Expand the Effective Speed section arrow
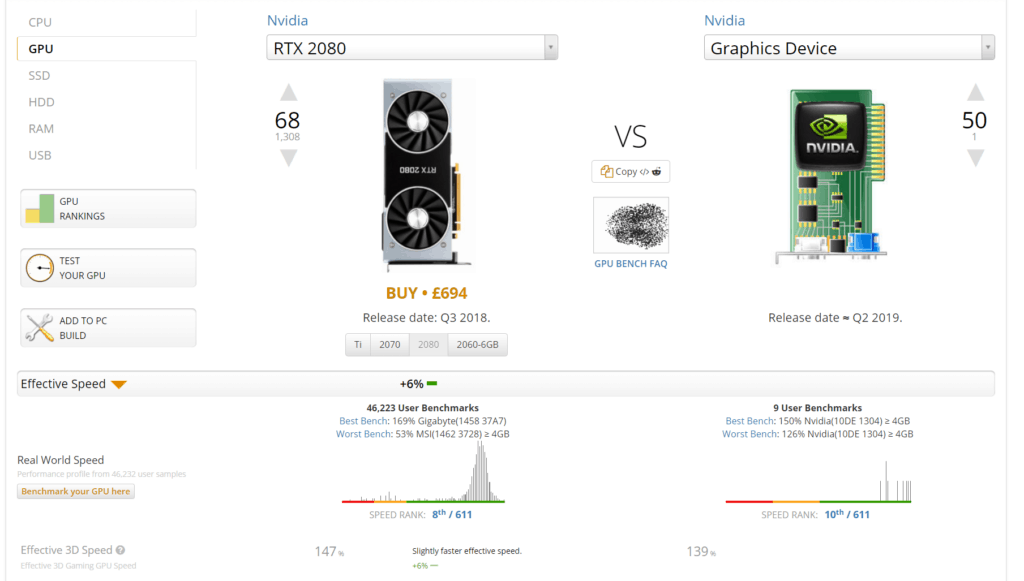This screenshot has height=581, width=1024. [119, 384]
